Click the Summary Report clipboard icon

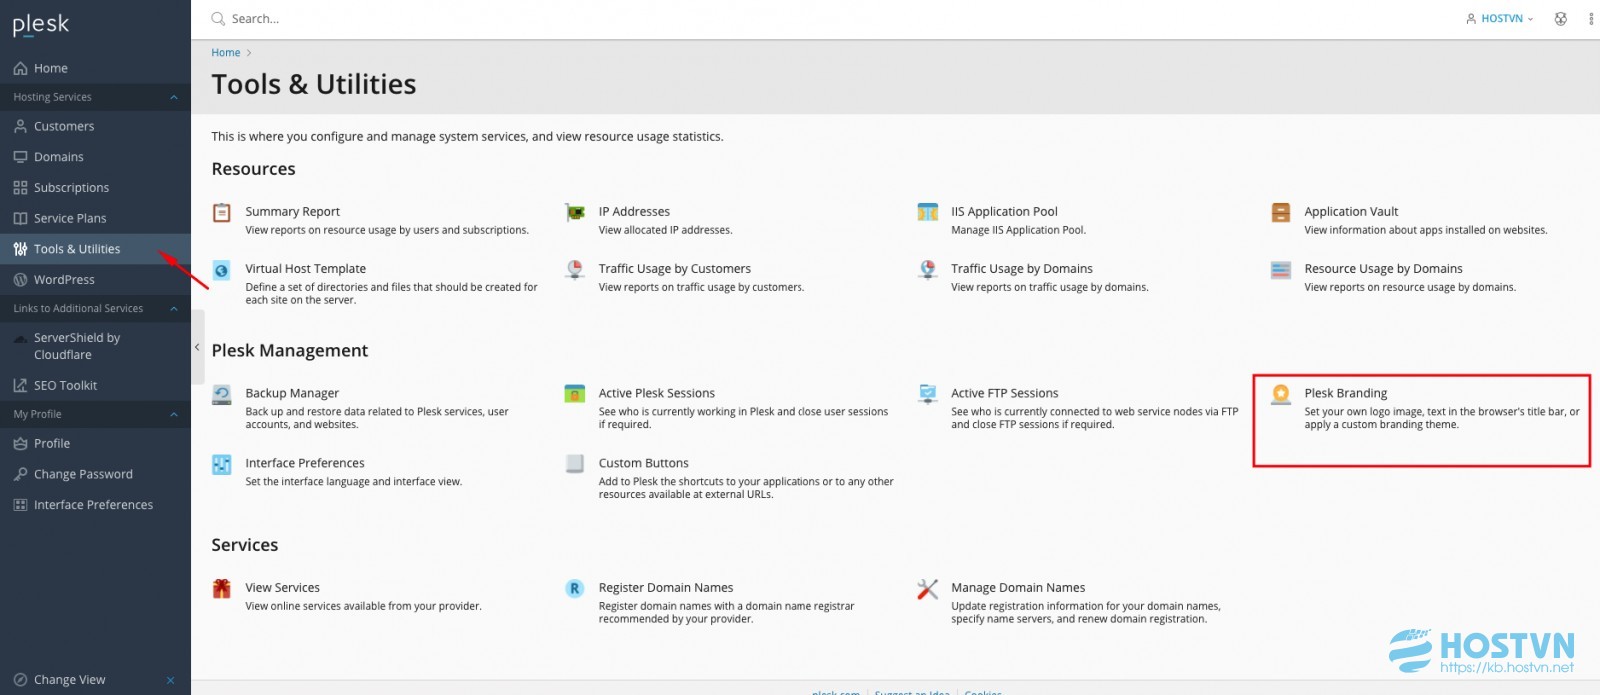pyautogui.click(x=222, y=212)
